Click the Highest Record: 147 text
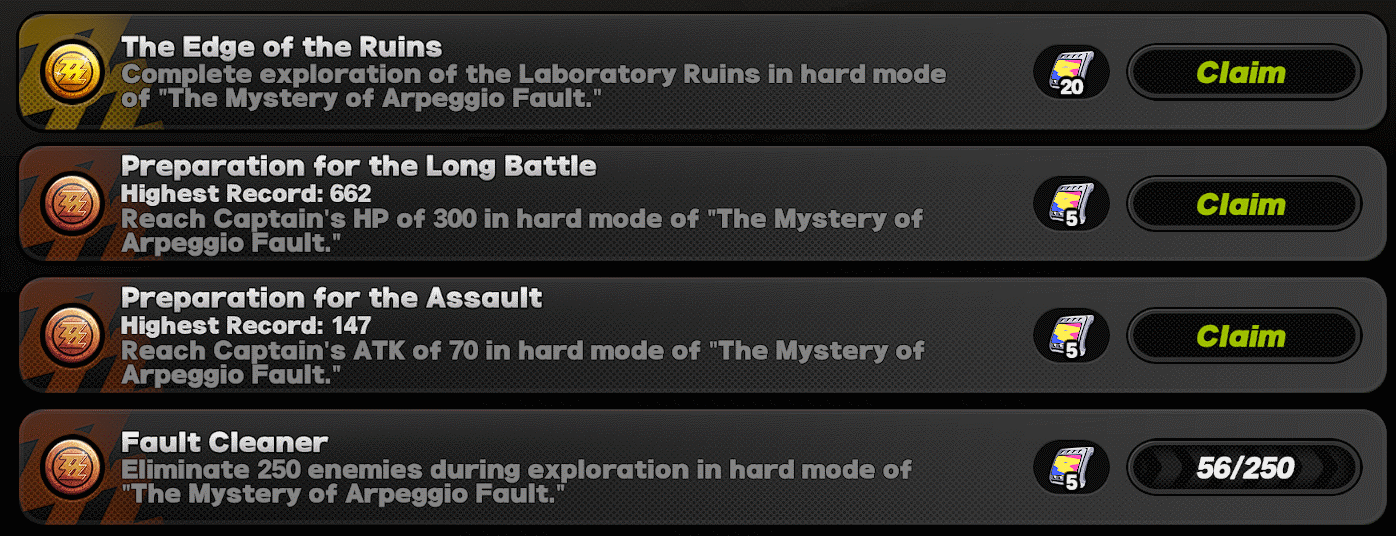 click(246, 325)
